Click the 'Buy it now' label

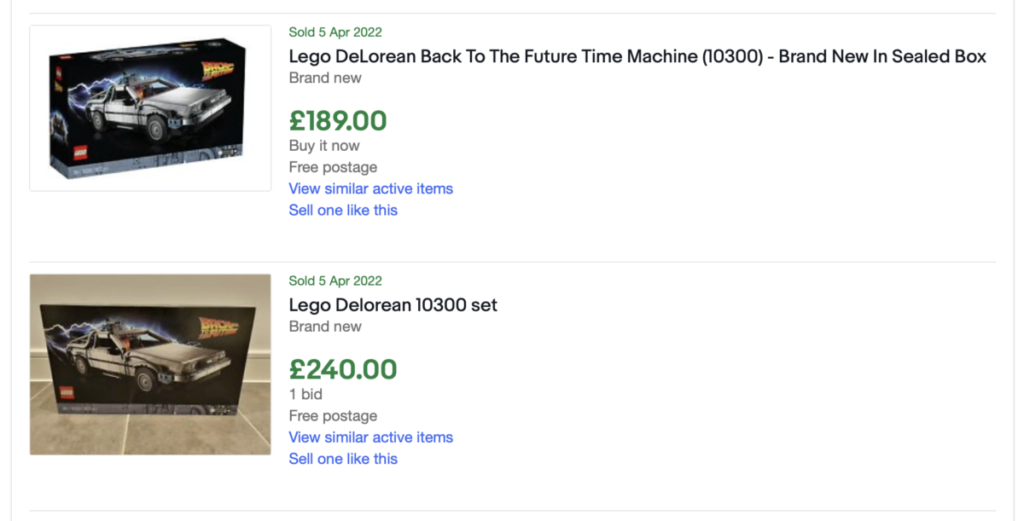click(325, 146)
